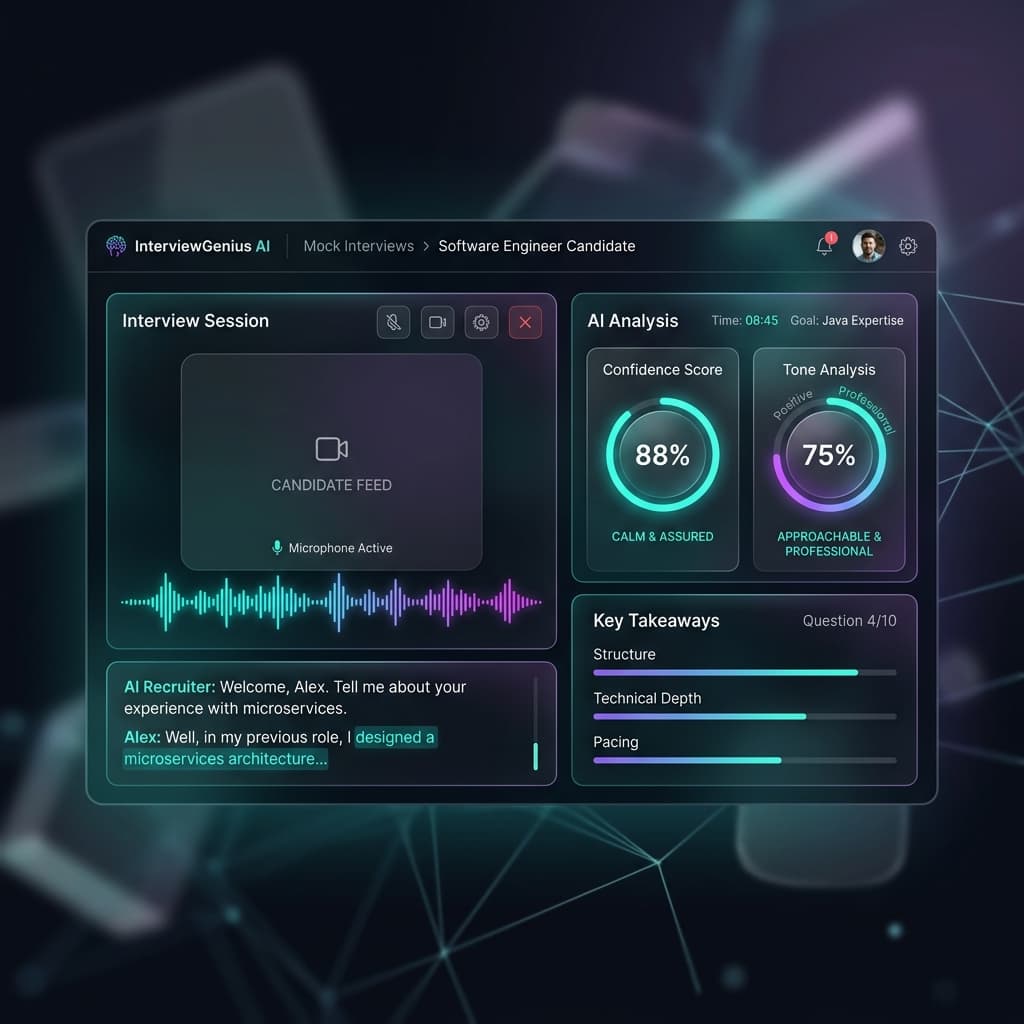Screen dimensions: 1024x1024
Task: Click the 'Structure' label
Action: point(624,654)
